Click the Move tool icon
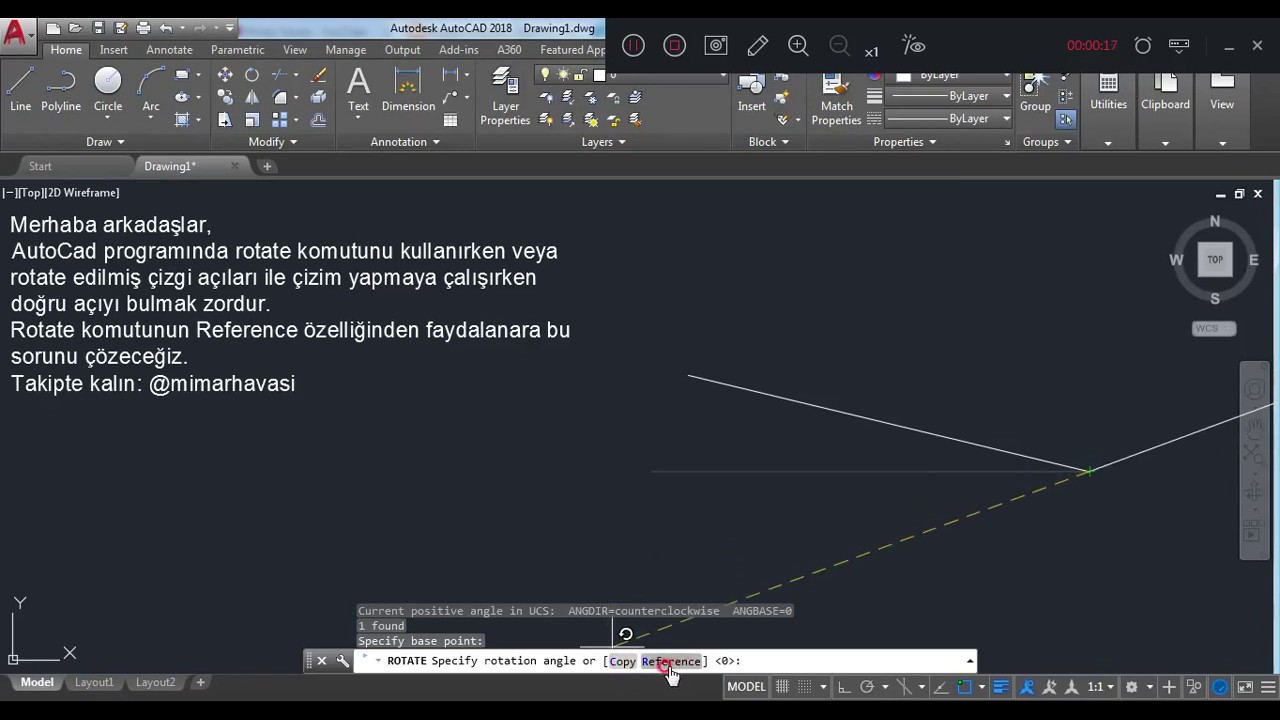Viewport: 1280px width, 720px height. 225,75
